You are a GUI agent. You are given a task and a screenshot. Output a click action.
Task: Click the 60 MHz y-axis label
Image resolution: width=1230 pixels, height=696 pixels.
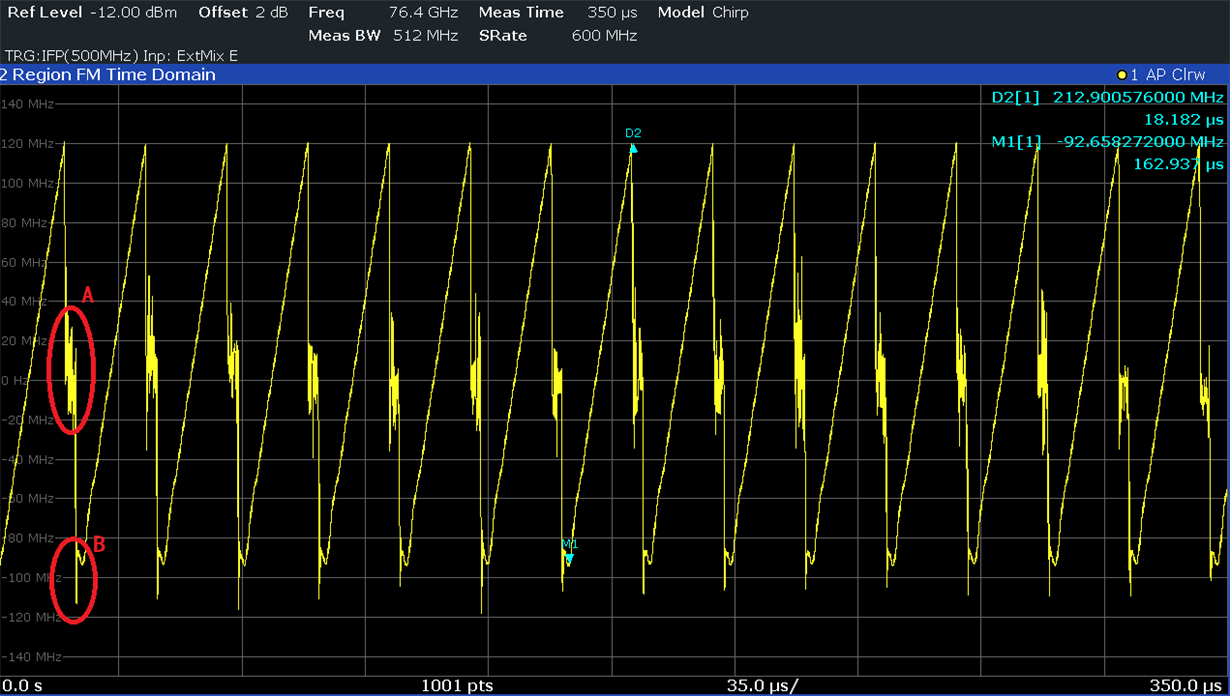coord(26,262)
